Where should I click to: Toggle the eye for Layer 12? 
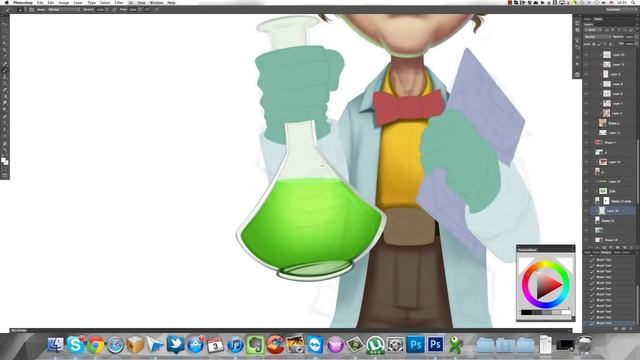[587, 133]
